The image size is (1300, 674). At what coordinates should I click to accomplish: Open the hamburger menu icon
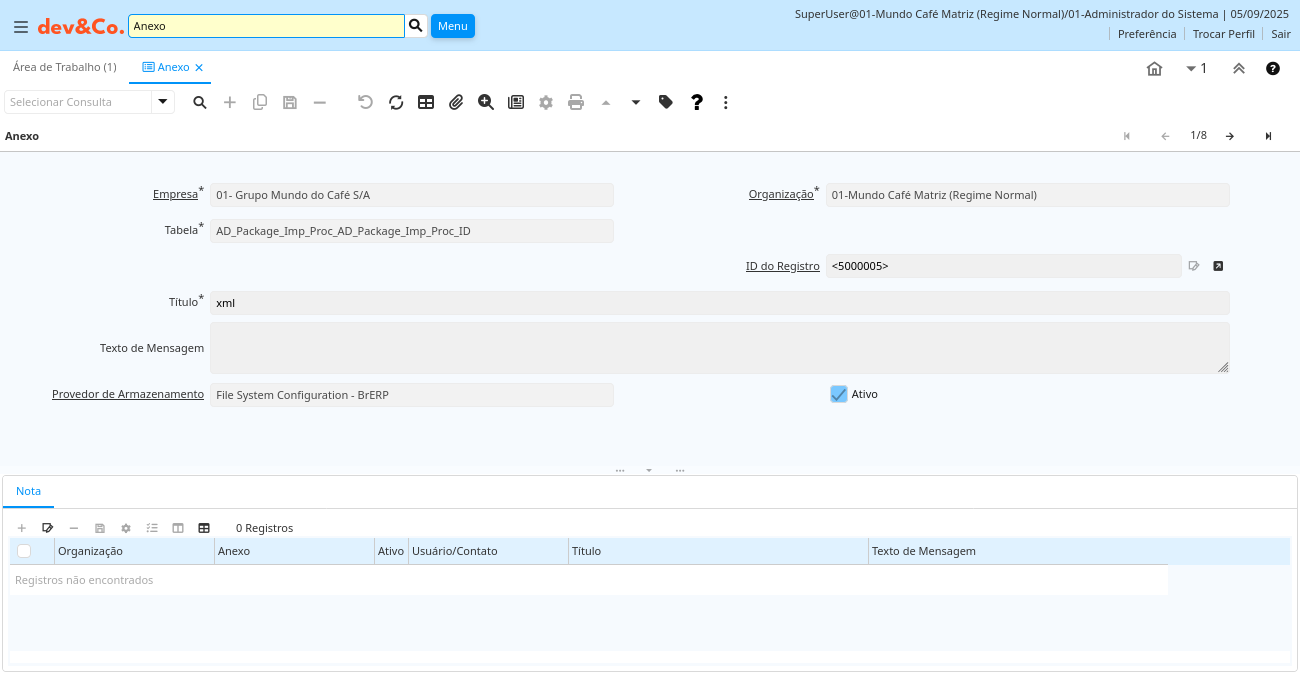point(20,27)
